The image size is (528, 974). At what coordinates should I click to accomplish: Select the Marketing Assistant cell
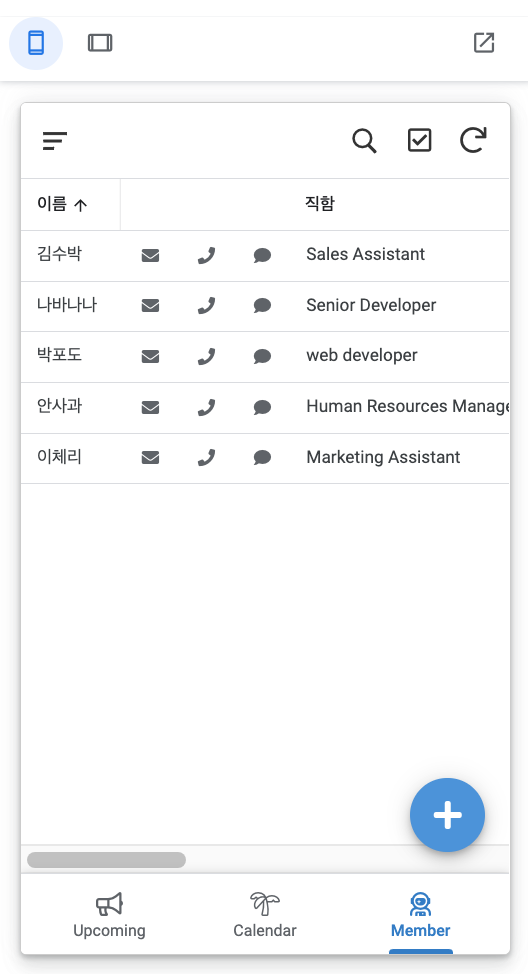[383, 457]
